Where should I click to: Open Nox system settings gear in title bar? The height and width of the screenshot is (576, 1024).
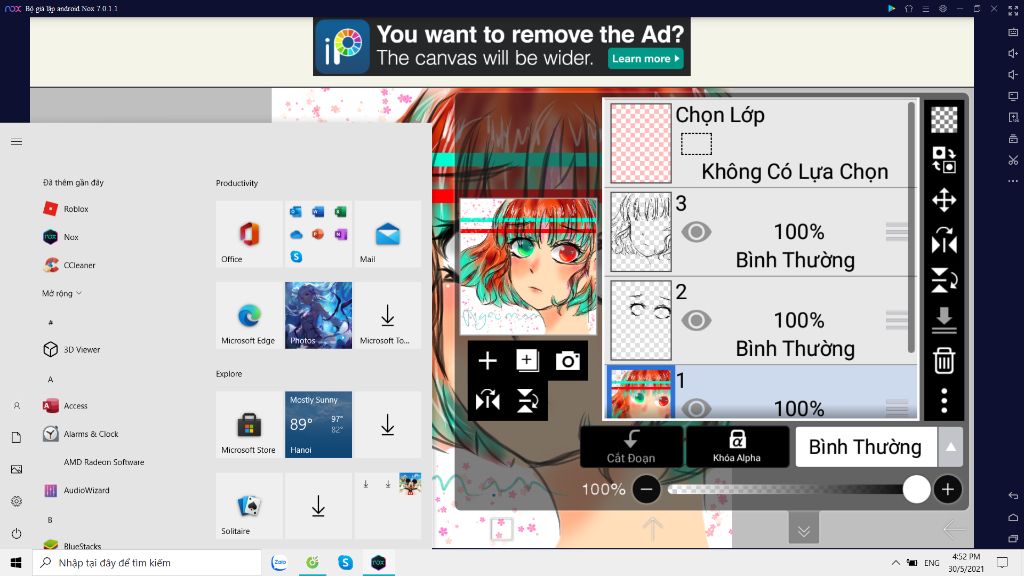coord(942,8)
